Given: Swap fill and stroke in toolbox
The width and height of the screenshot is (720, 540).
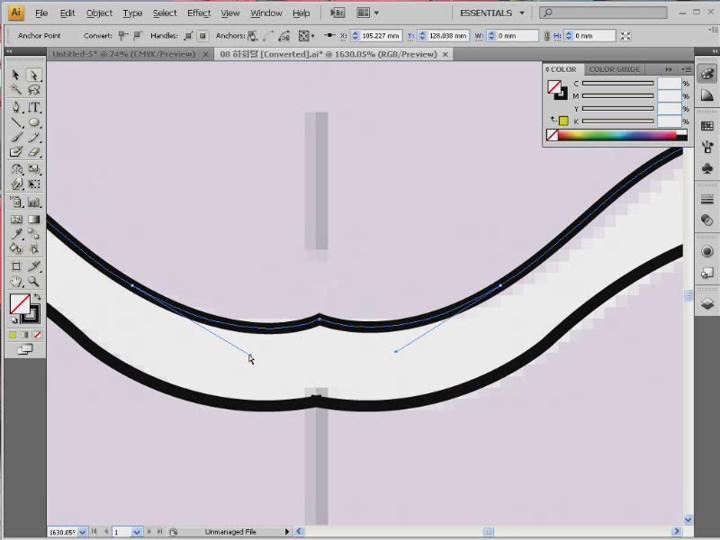Looking at the screenshot, I should [37, 297].
